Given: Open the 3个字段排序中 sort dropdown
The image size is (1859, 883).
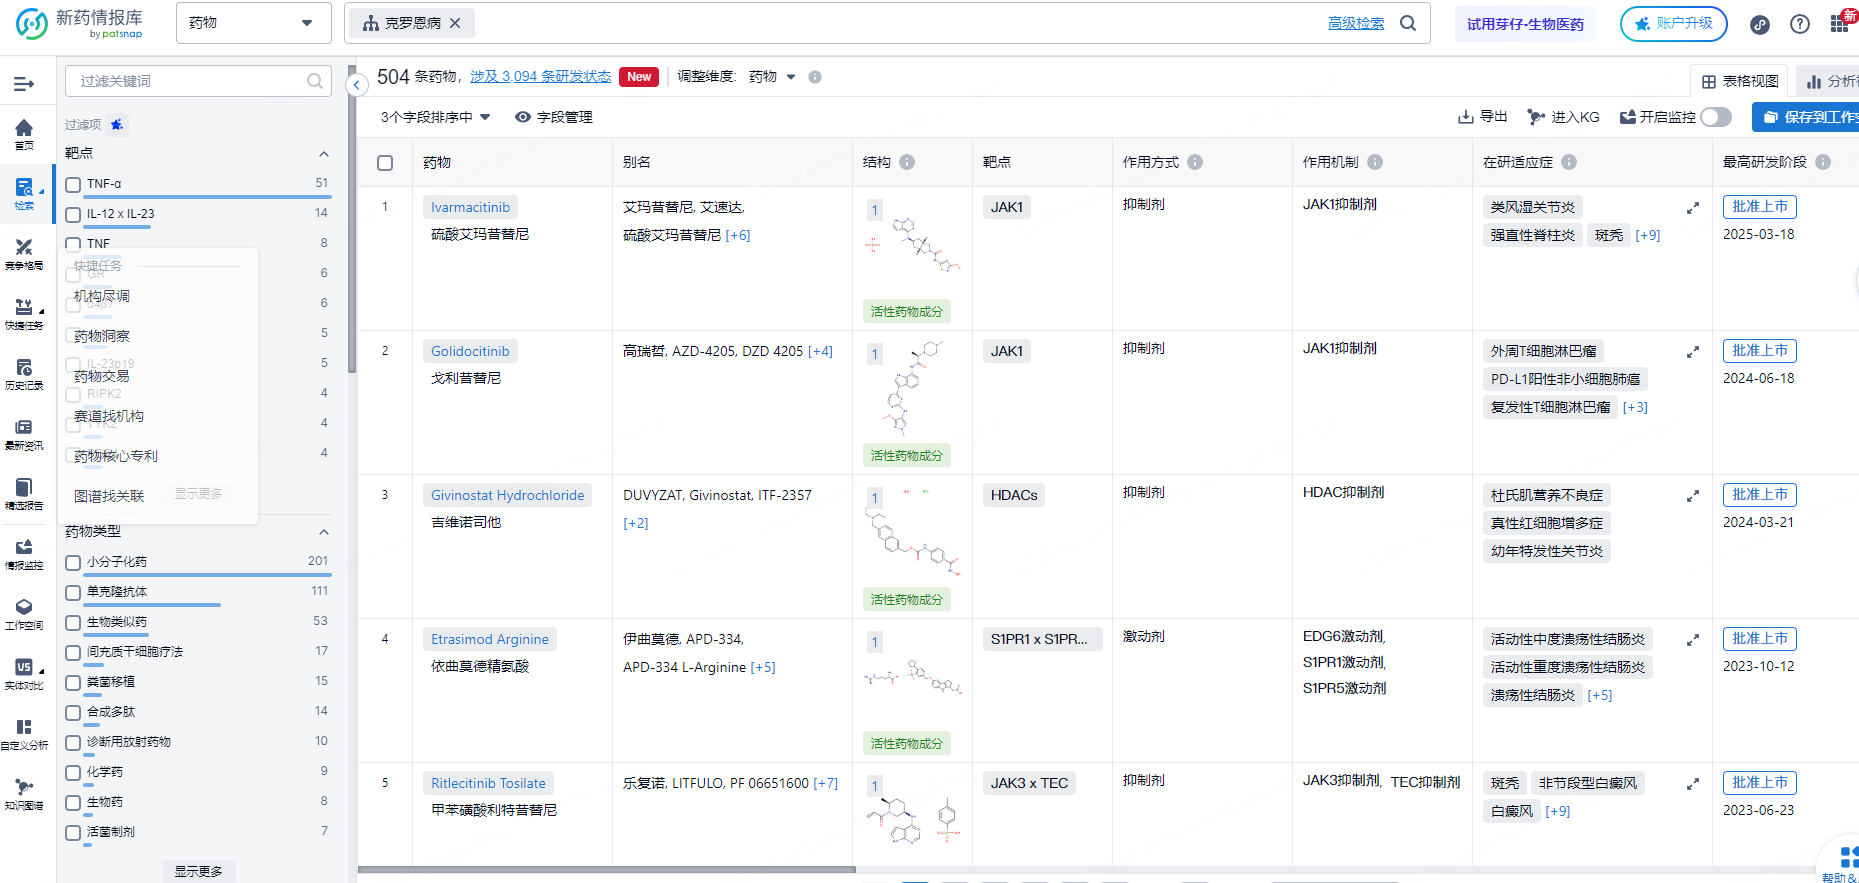Looking at the screenshot, I should (x=436, y=117).
